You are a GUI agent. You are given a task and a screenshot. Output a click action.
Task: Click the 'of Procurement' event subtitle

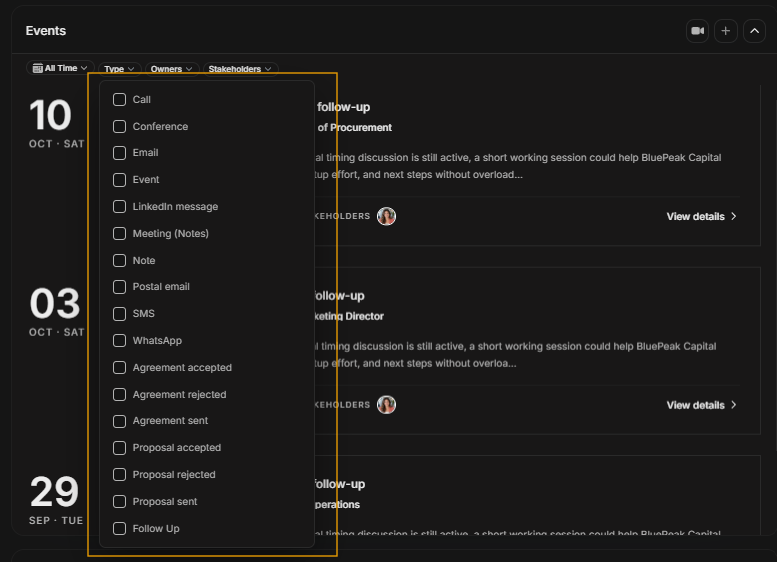(354, 127)
